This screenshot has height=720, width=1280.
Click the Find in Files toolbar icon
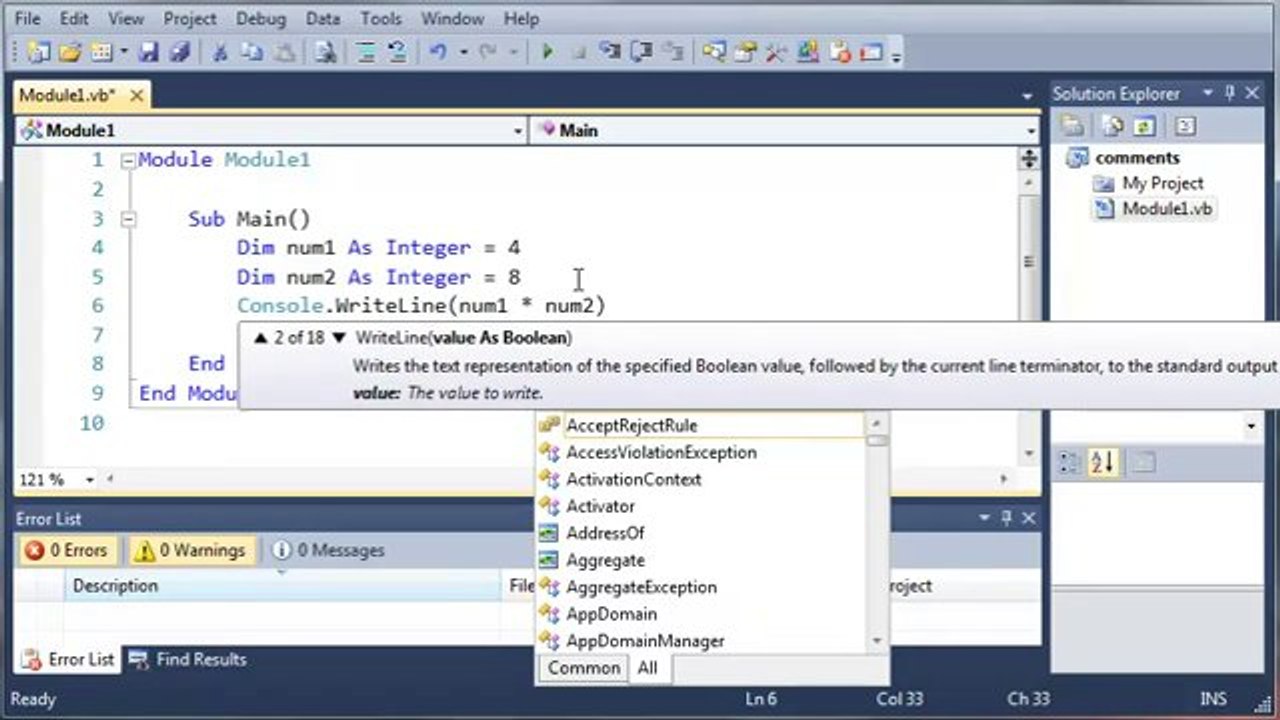pos(325,53)
